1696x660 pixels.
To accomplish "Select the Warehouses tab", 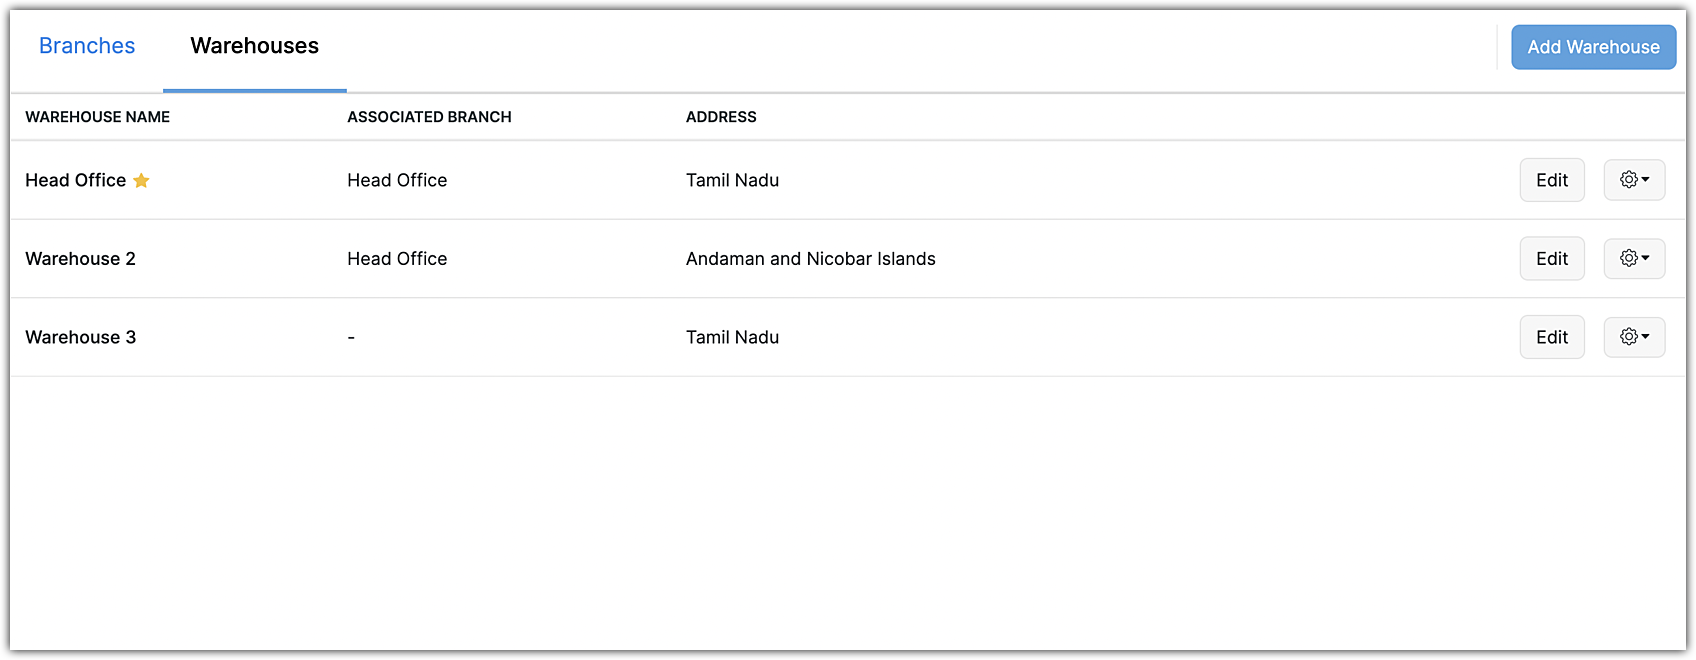I will 254,46.
